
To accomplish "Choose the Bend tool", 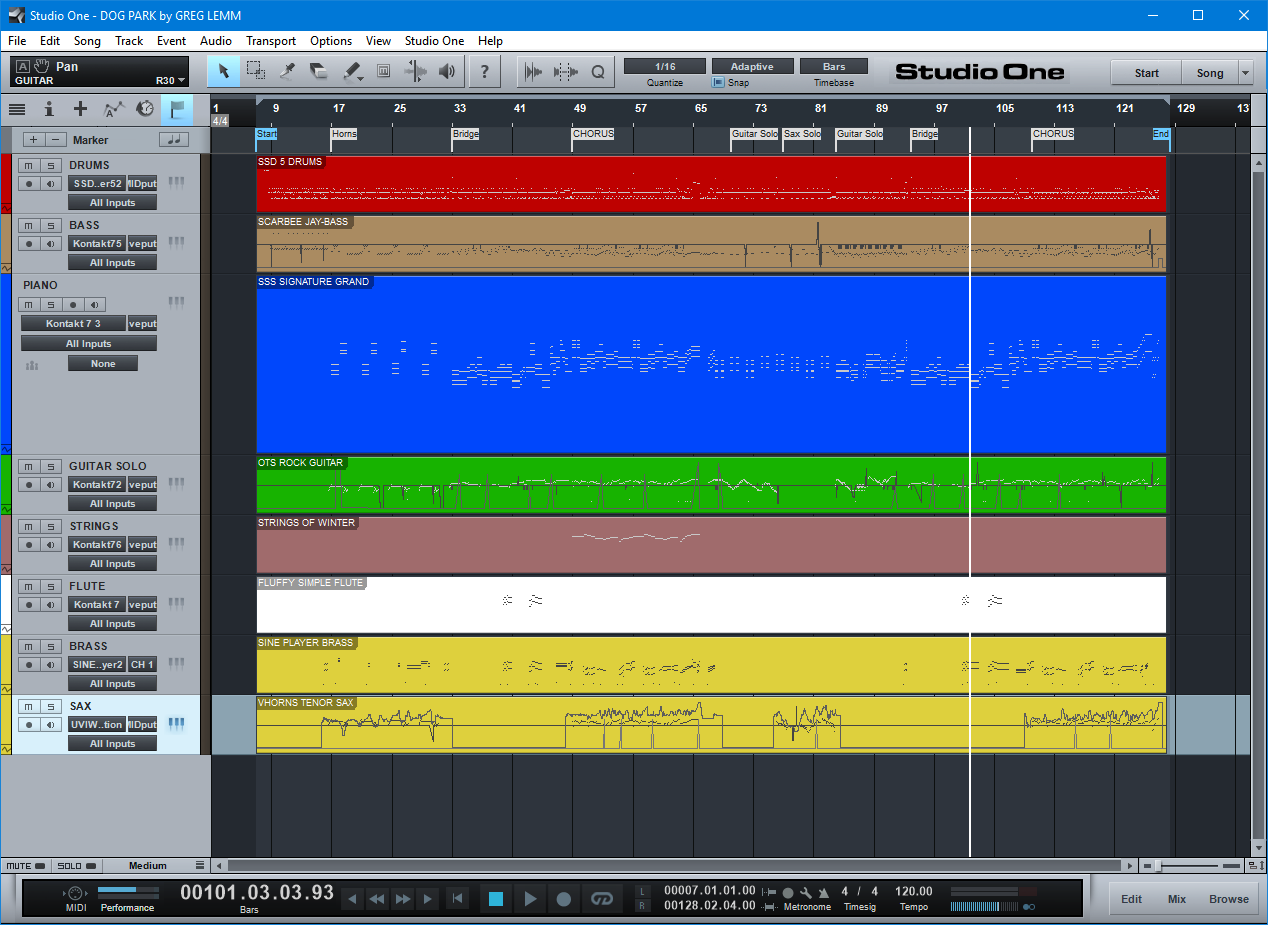I will (x=415, y=71).
